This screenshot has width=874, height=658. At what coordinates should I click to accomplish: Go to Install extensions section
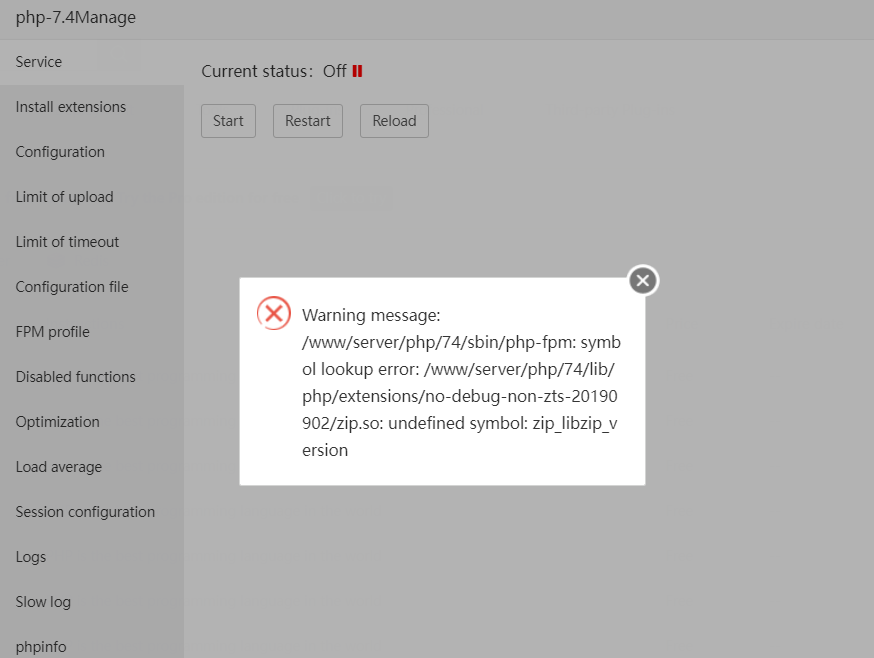point(71,107)
